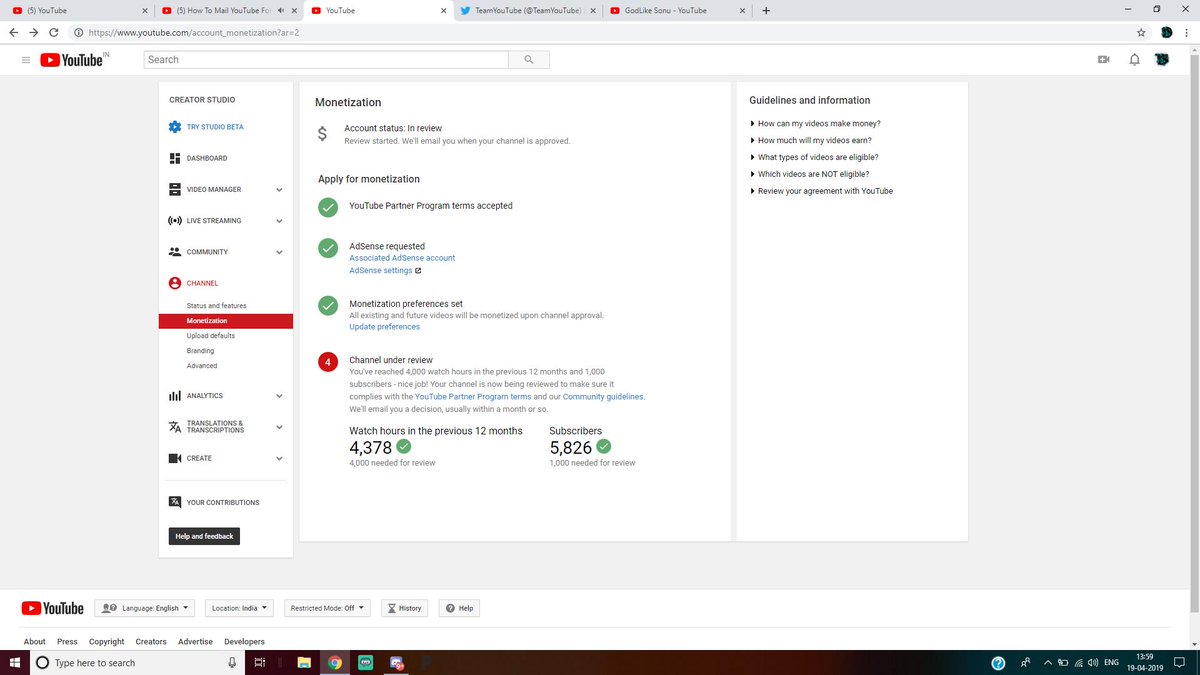This screenshot has height=675, width=1200.
Task: Open Status and features in the sidebar
Action: (x=216, y=306)
